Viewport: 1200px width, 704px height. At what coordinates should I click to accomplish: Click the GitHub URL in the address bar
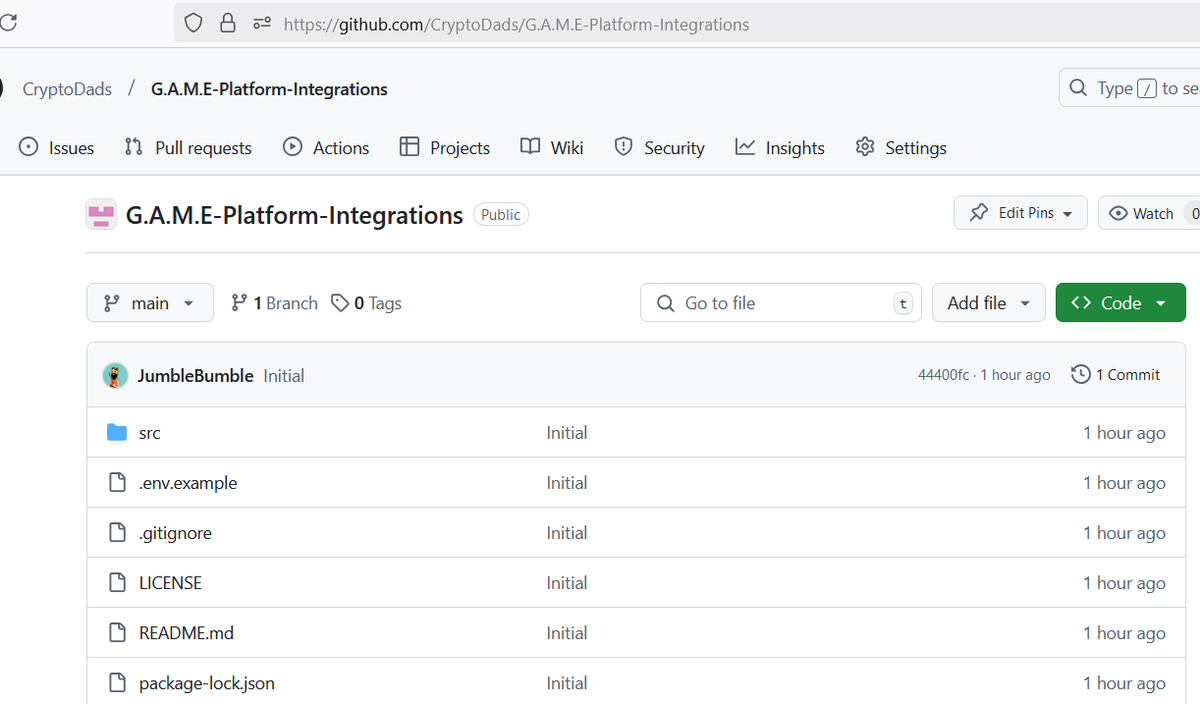click(x=516, y=24)
